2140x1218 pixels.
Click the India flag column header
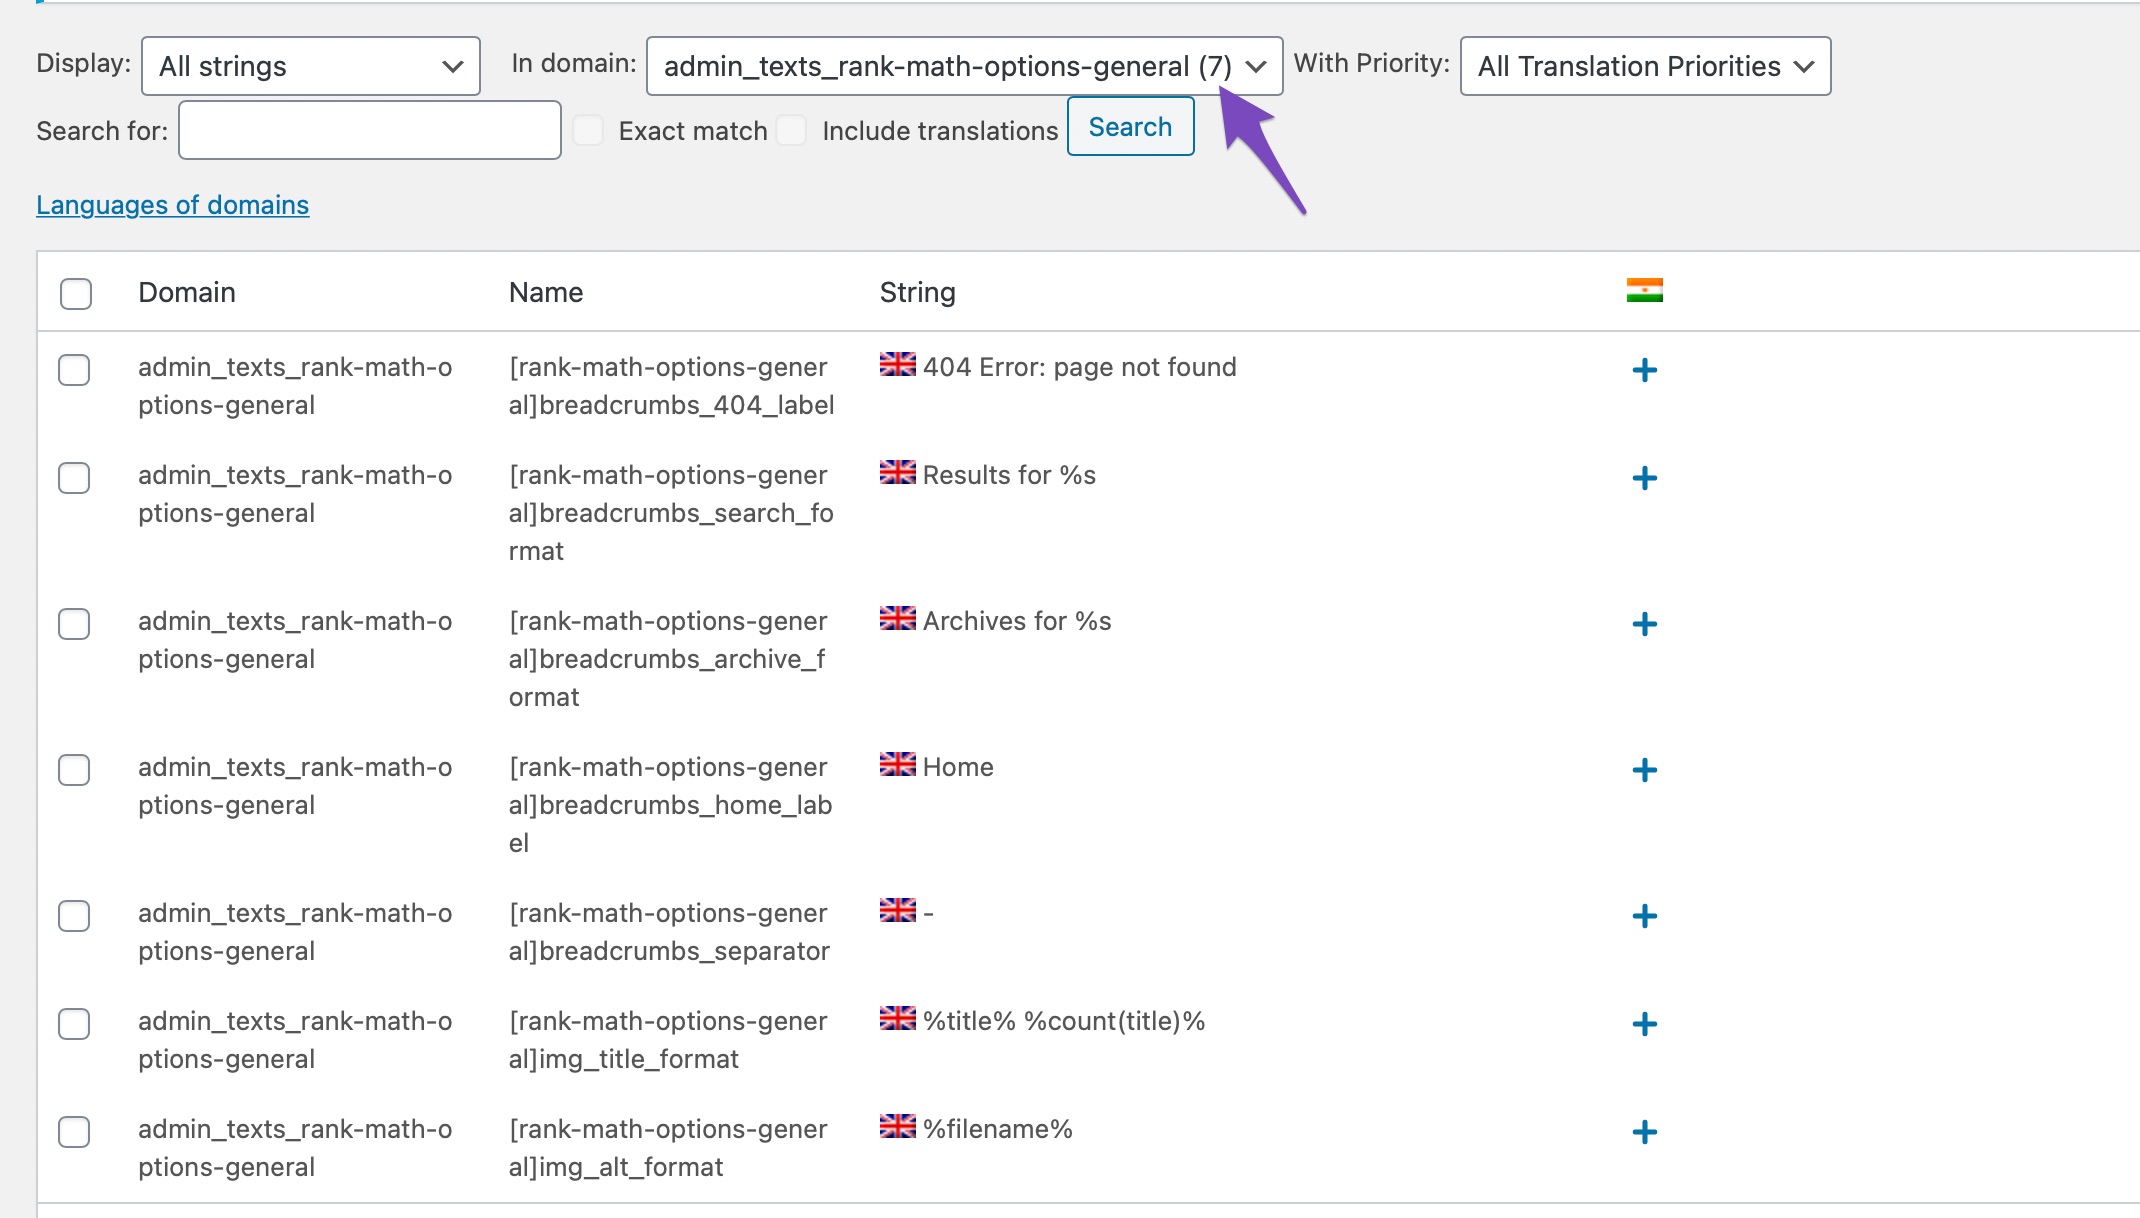tap(1644, 290)
